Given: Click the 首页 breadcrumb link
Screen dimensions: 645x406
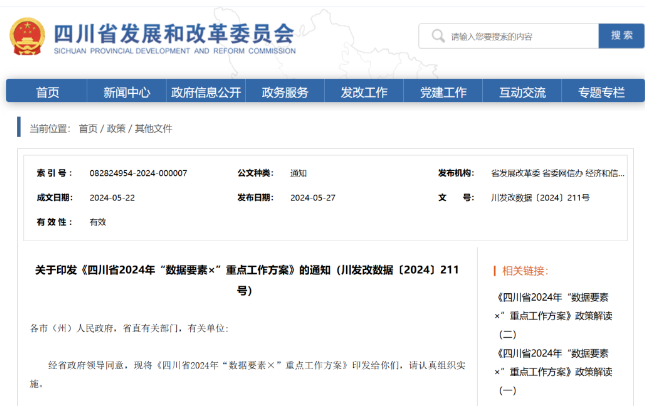Looking at the screenshot, I should (x=88, y=129).
